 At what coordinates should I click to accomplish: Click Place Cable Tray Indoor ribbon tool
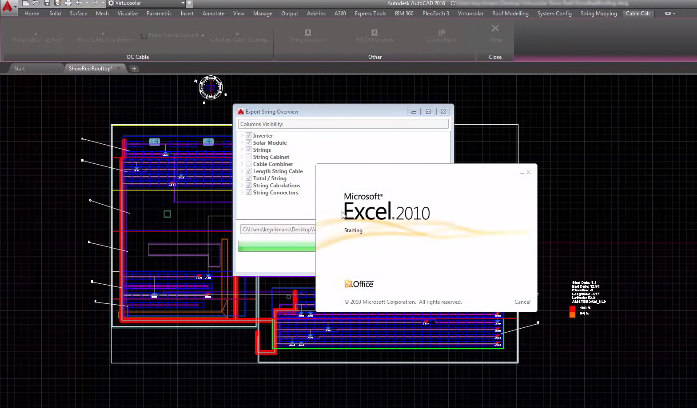104,37
